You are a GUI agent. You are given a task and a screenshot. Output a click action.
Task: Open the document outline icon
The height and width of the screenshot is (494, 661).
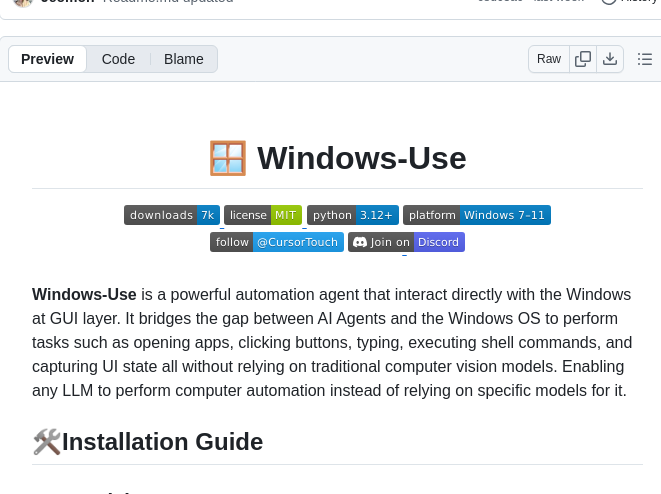645,59
